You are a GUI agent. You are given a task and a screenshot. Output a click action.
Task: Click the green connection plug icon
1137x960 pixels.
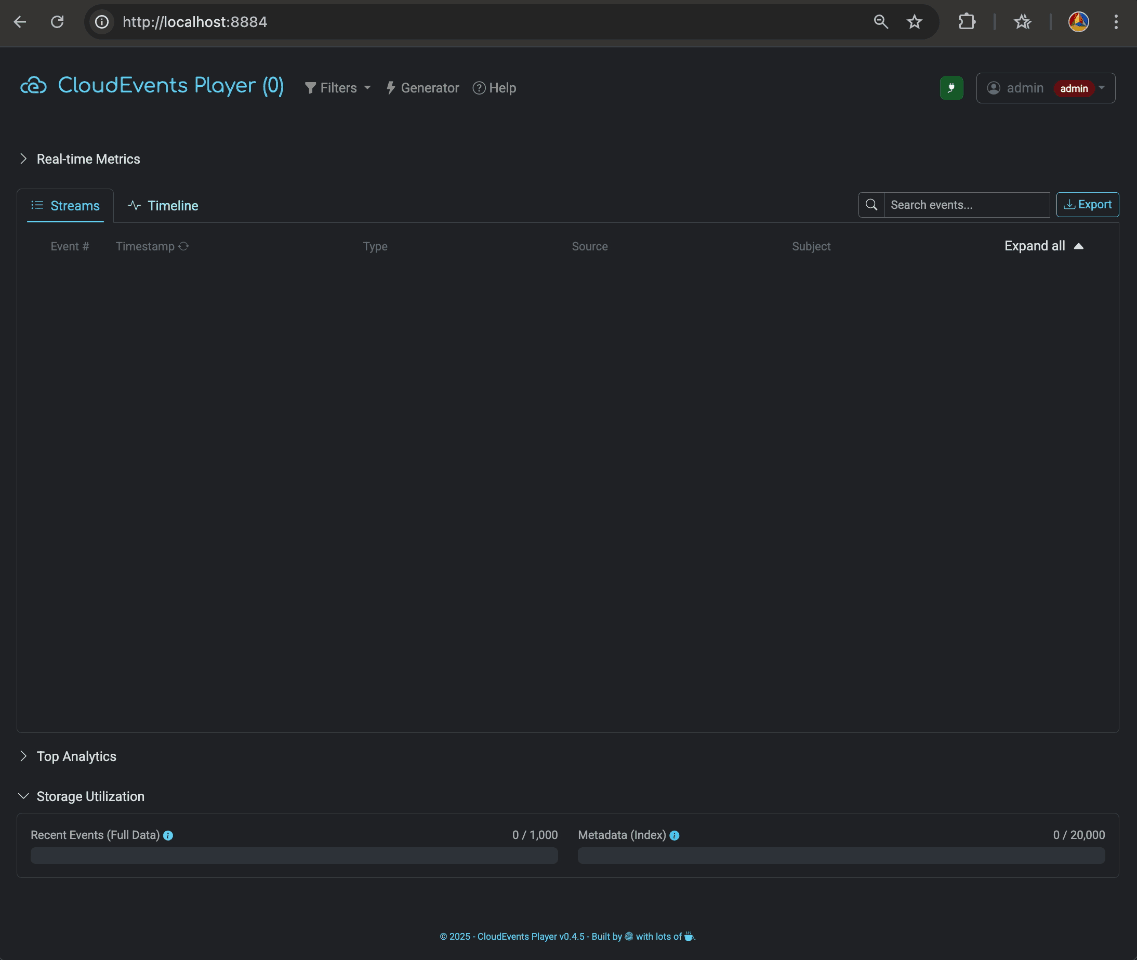[x=951, y=88]
